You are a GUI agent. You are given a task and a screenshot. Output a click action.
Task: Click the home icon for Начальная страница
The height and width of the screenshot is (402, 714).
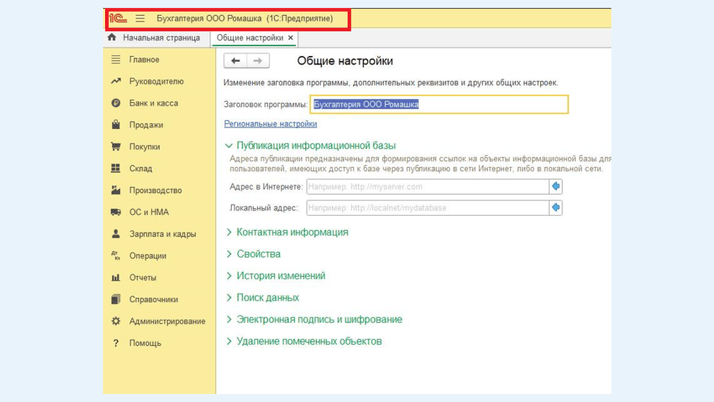[112, 38]
